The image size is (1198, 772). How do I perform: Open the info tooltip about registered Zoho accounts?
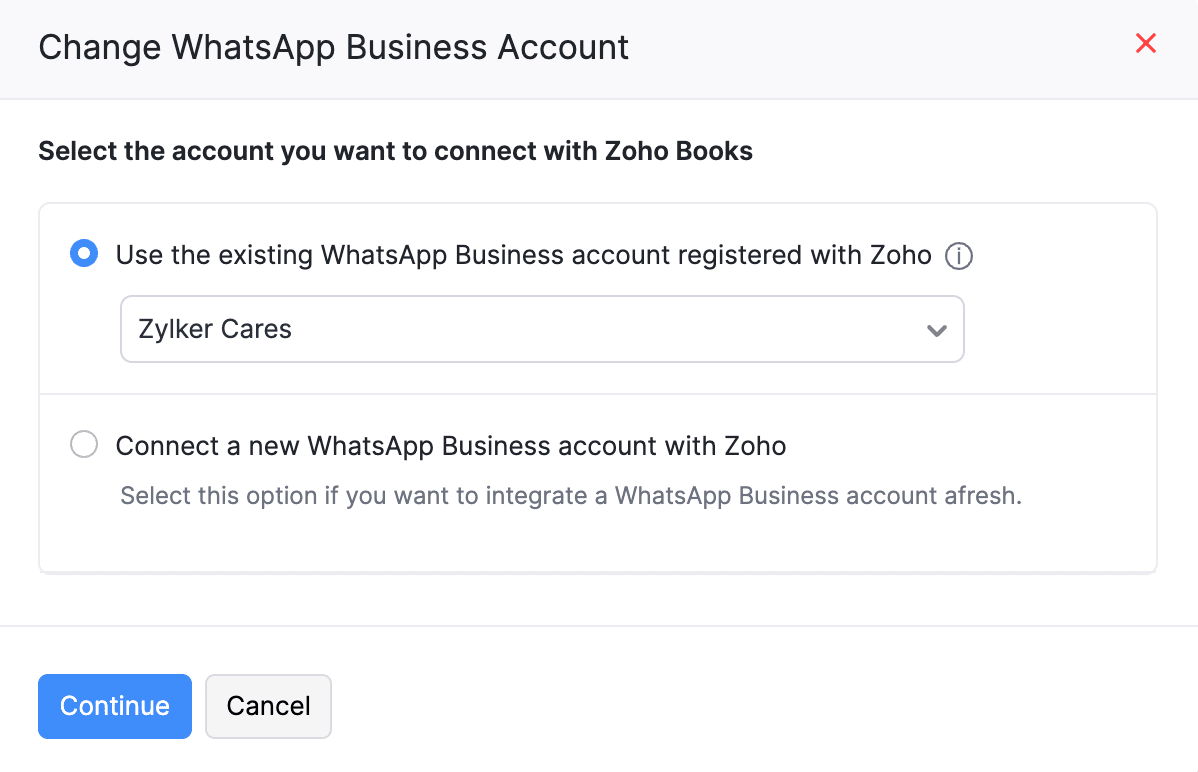(958, 256)
